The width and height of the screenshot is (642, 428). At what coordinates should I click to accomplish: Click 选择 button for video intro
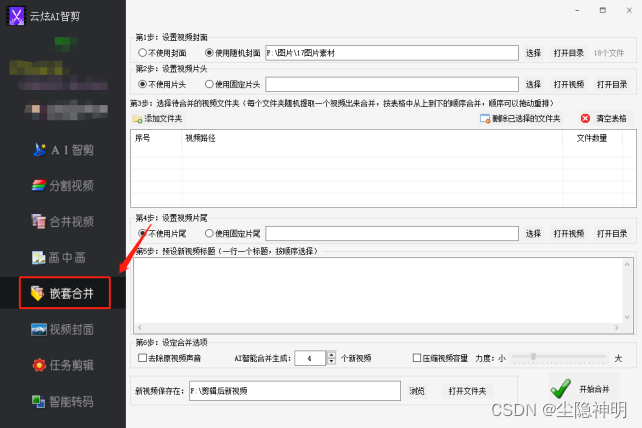tap(533, 84)
